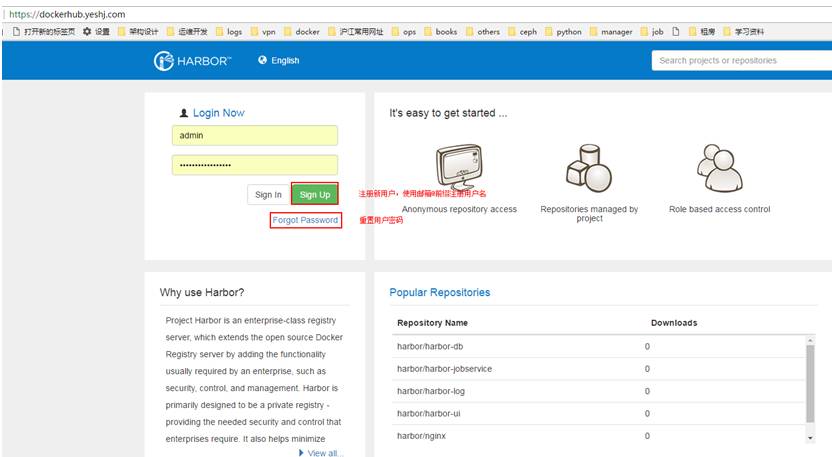
Task: Click the repositories list scrollbar thumb
Action: pyautogui.click(x=810, y=383)
